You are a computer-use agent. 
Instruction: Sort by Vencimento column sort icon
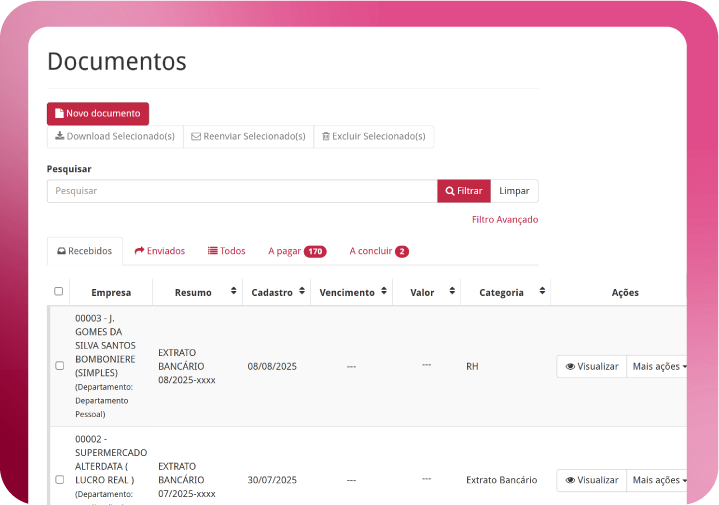(384, 292)
